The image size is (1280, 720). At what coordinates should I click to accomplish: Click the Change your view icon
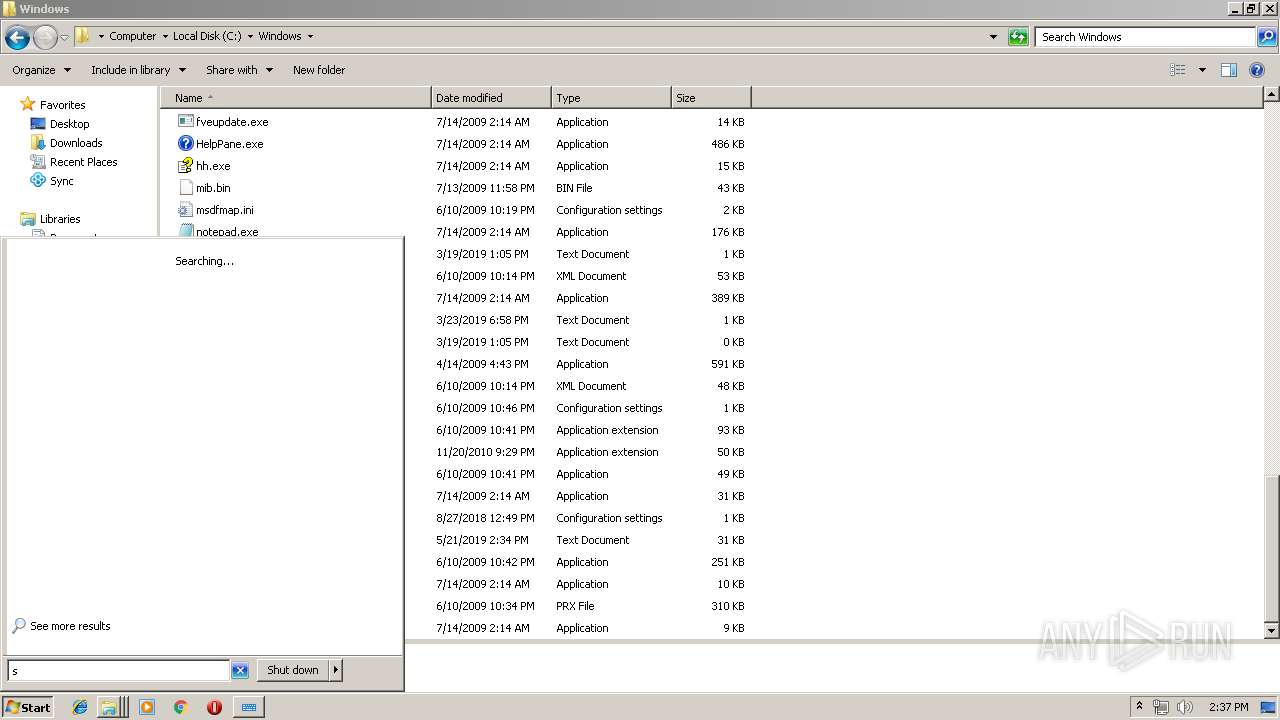1178,70
